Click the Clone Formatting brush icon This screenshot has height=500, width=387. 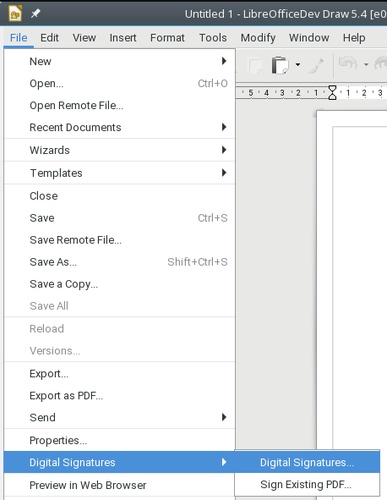(316, 66)
